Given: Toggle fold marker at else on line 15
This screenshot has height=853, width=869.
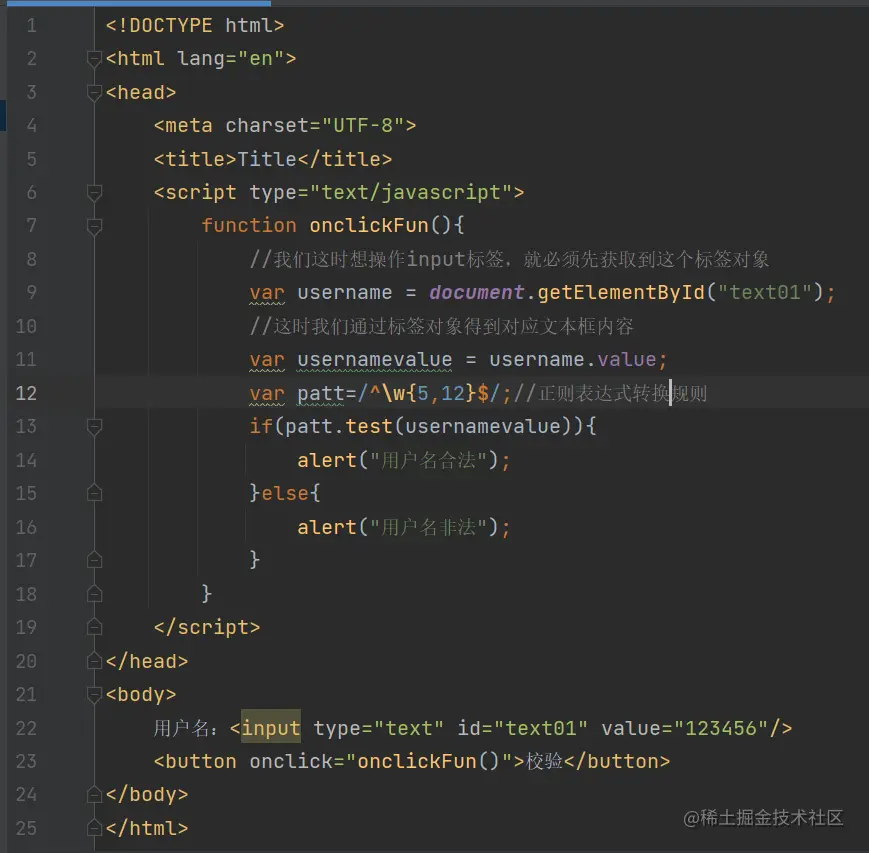Looking at the screenshot, I should 94,493.
